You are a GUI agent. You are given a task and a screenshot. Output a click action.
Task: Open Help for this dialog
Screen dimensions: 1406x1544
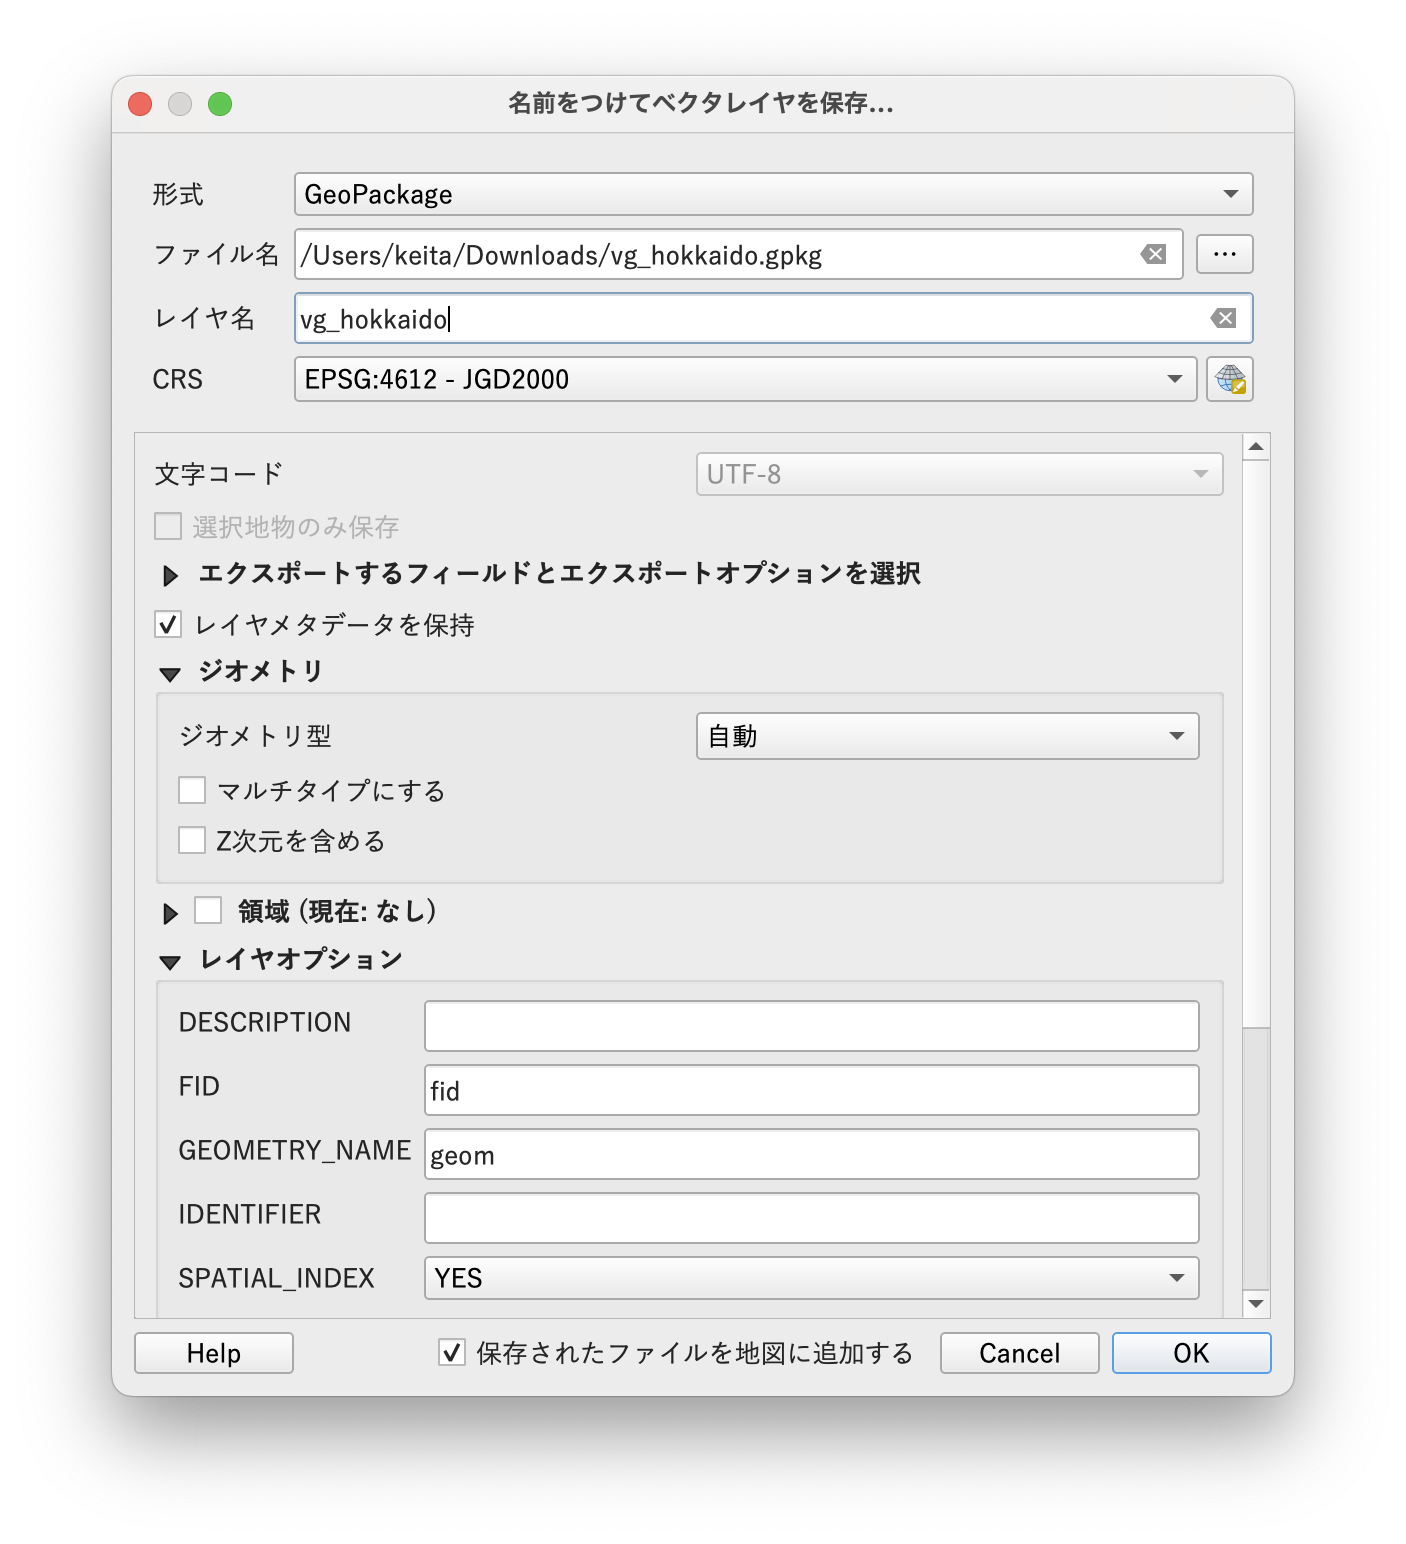click(x=213, y=1353)
